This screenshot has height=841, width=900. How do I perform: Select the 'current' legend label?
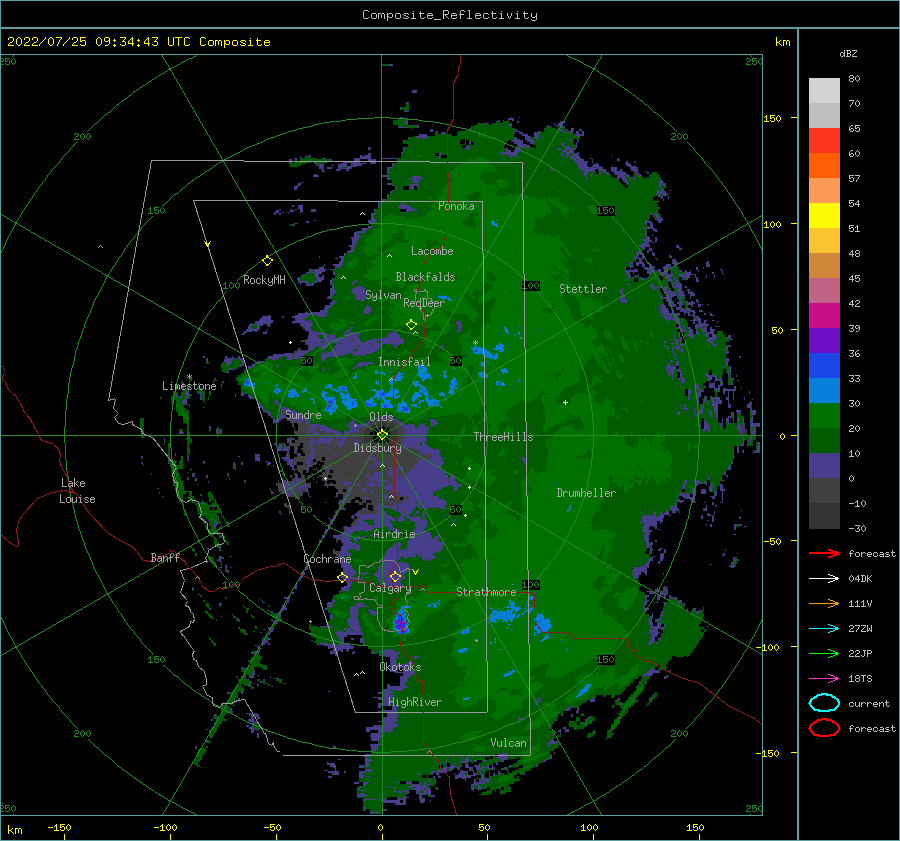(x=869, y=703)
